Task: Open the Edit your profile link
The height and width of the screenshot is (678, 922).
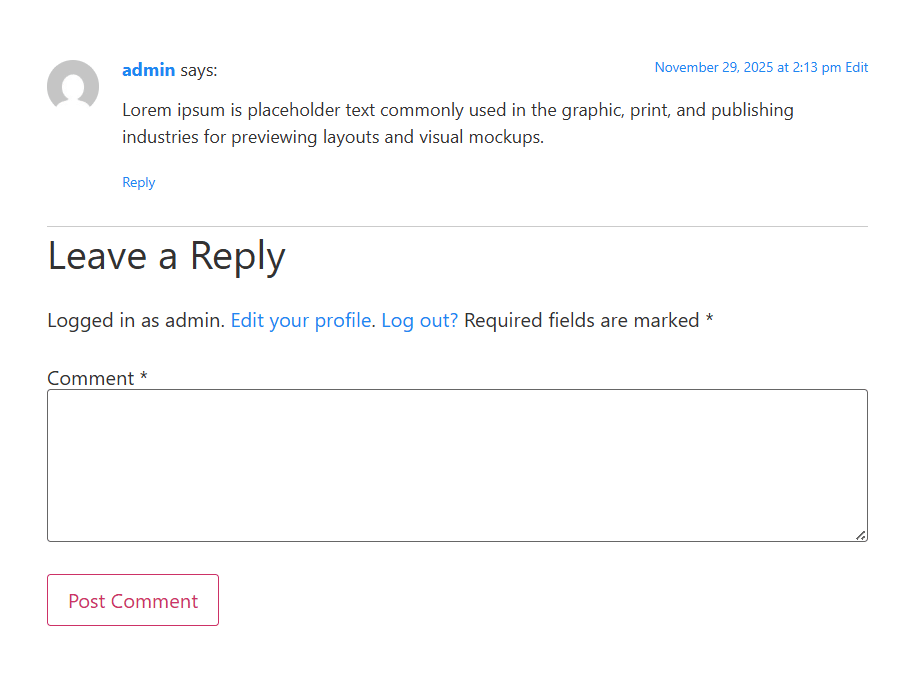Action: [x=301, y=320]
